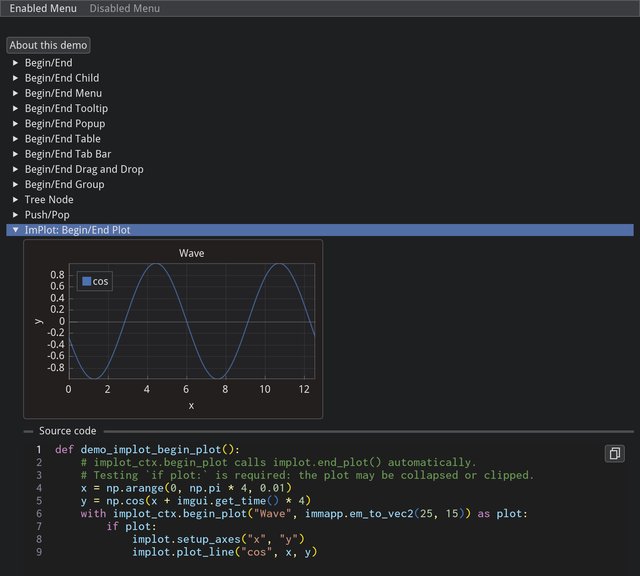Click the 'if plot:' line 7 of code
This screenshot has width=640, height=576.
(x=131, y=526)
